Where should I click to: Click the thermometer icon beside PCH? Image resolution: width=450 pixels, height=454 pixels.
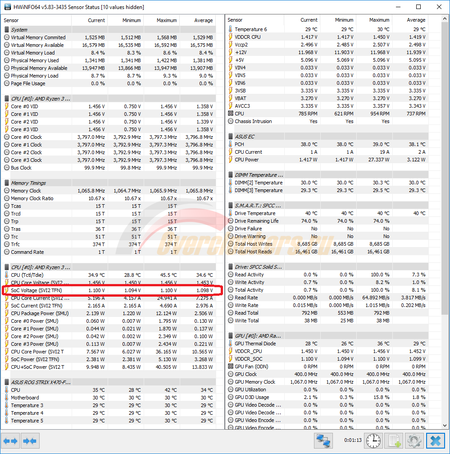tap(231, 144)
